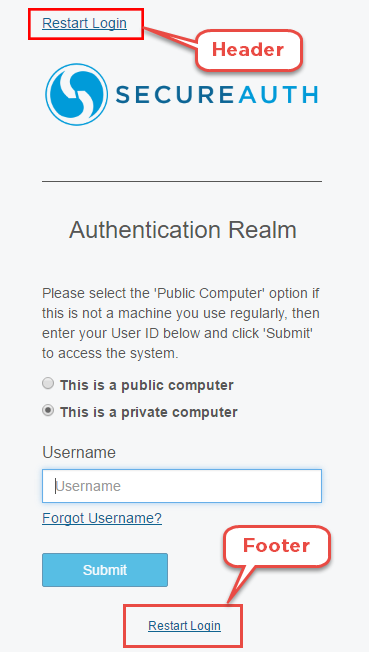Select the public computer radio button

pyautogui.click(x=49, y=383)
